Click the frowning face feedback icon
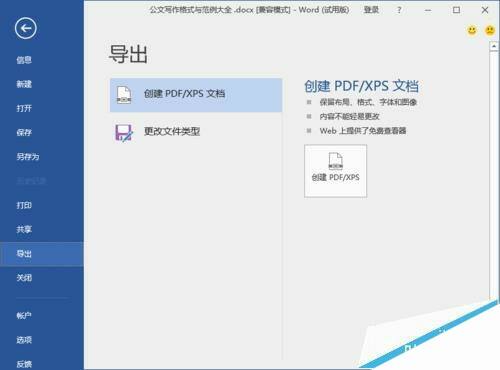 [x=490, y=30]
